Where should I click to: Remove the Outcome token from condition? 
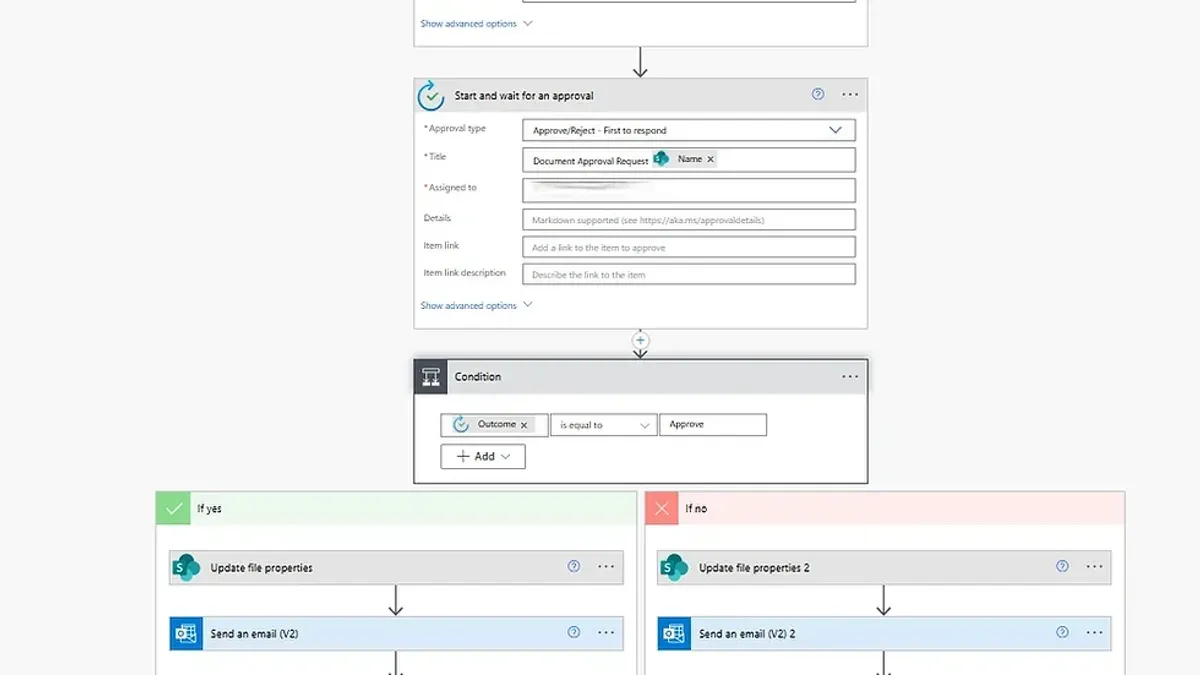point(524,425)
